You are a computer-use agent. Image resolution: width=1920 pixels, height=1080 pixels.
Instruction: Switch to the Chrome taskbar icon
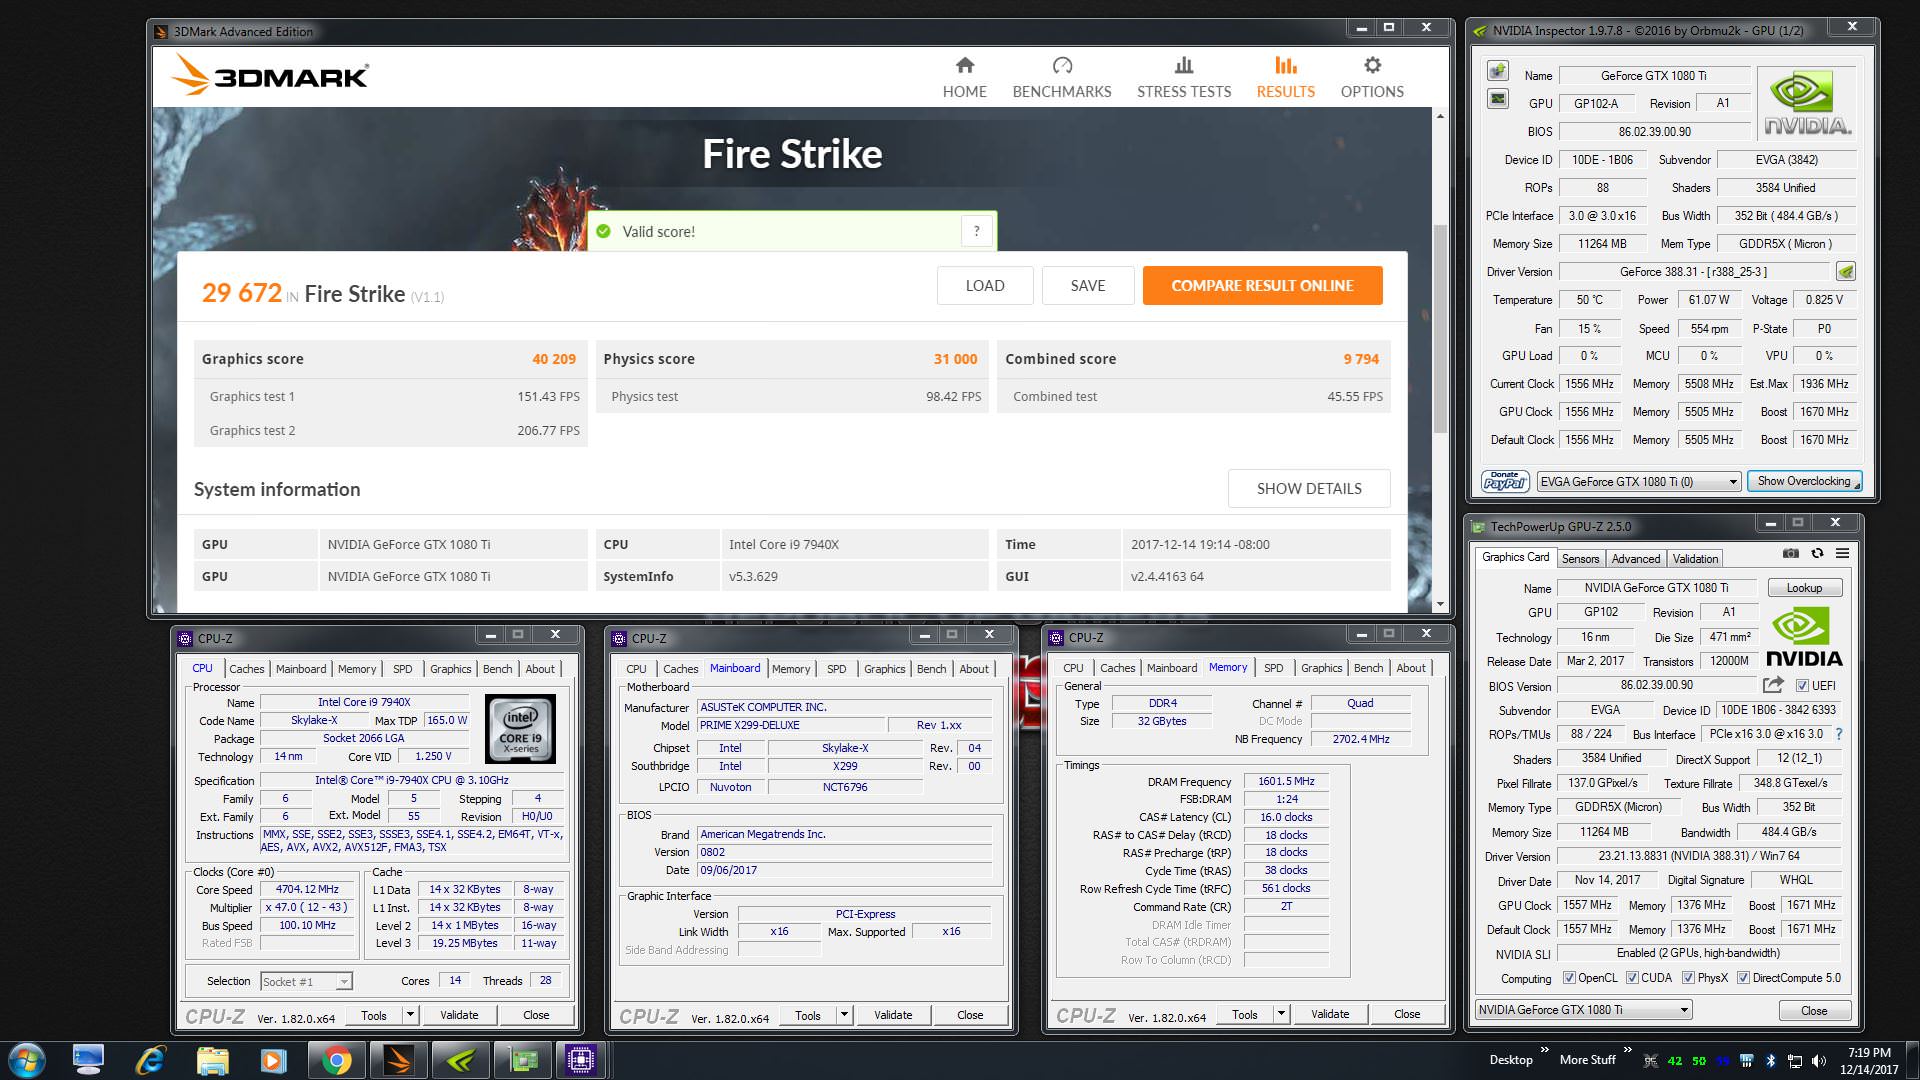coord(336,1060)
